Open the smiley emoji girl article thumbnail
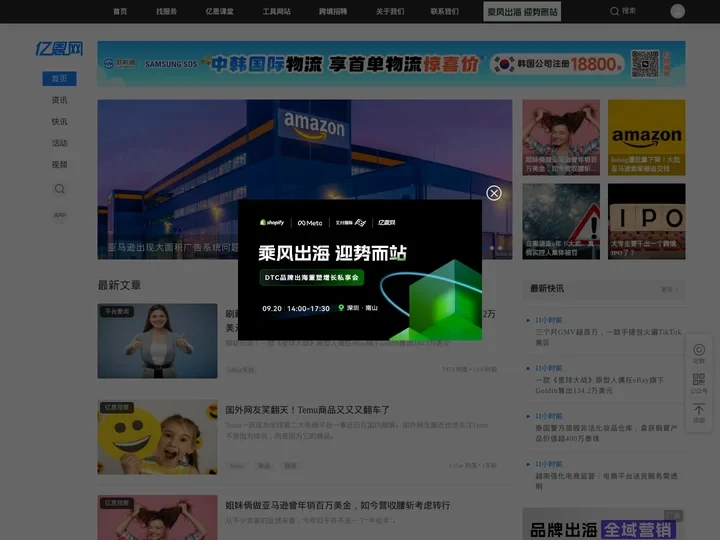720x540 pixels. 158,437
